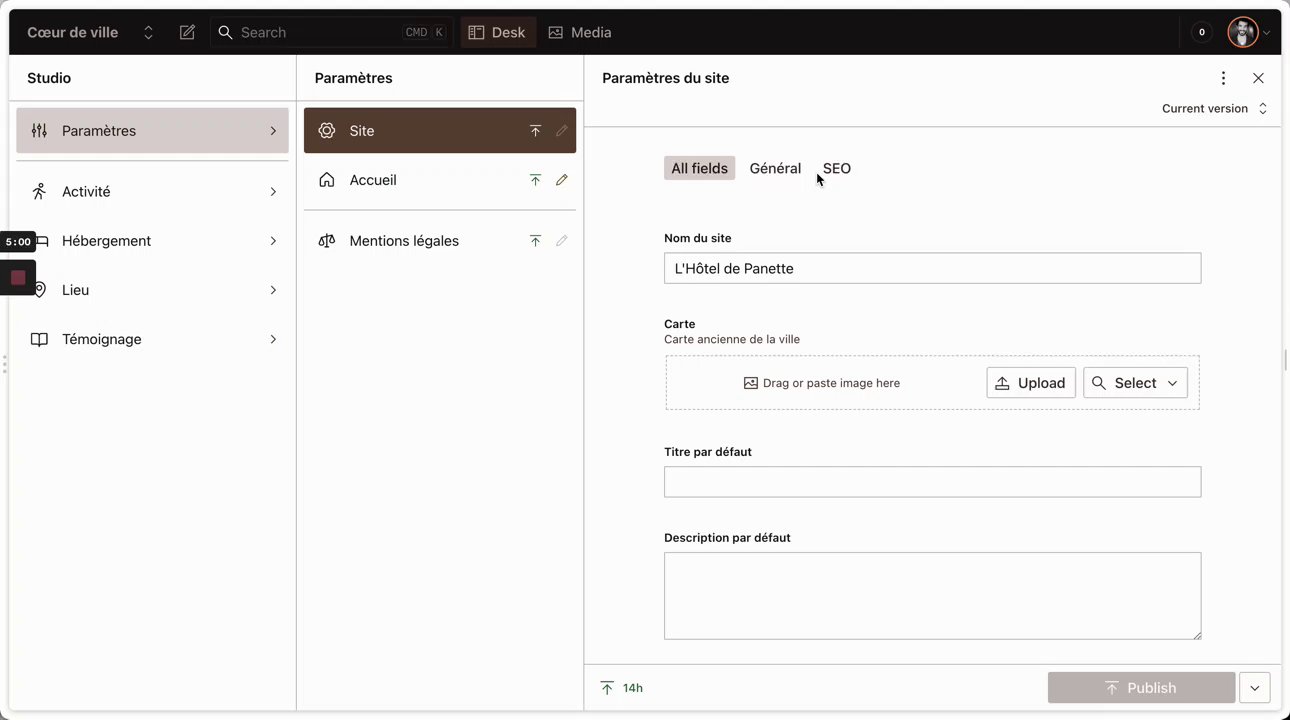Screen dimensions: 1290x720
Task: Expand the Select image dropdown
Action: coord(1135,383)
